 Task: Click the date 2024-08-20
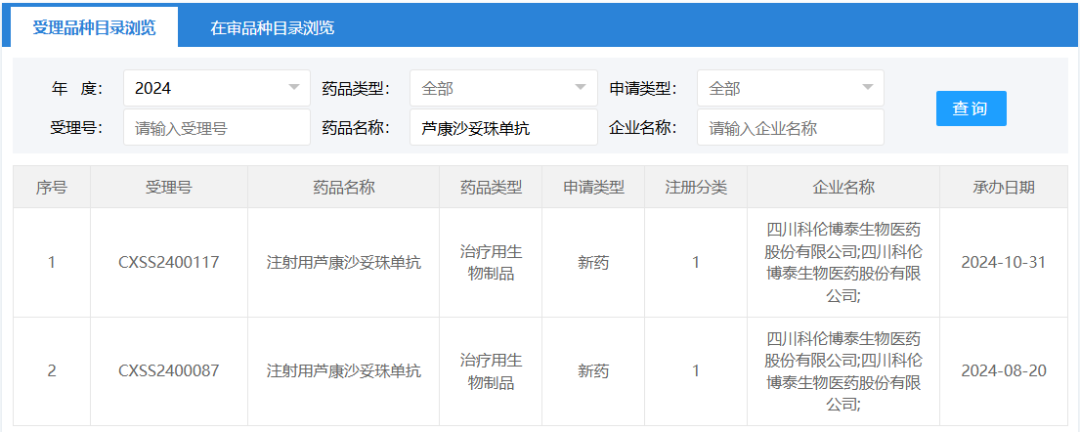[1004, 371]
